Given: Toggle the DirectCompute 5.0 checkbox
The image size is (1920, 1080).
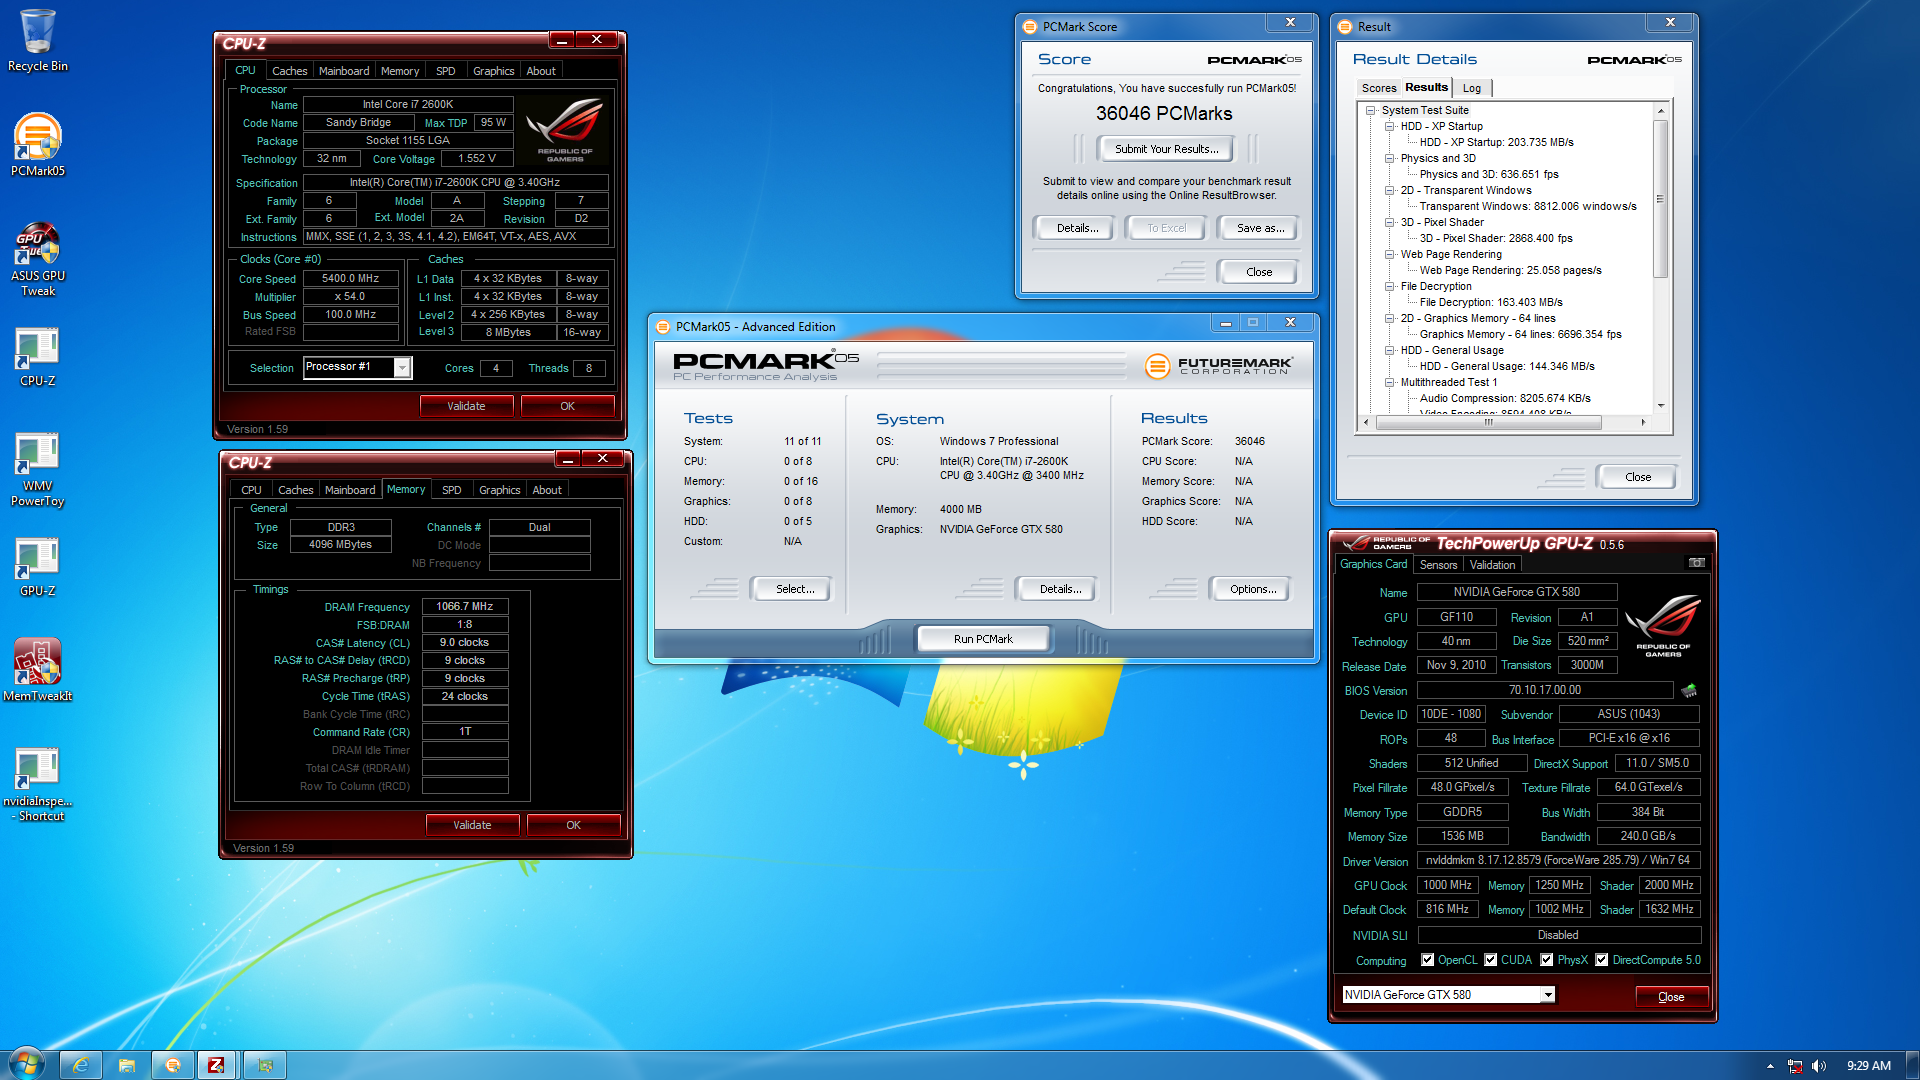Looking at the screenshot, I should pyautogui.click(x=1601, y=960).
